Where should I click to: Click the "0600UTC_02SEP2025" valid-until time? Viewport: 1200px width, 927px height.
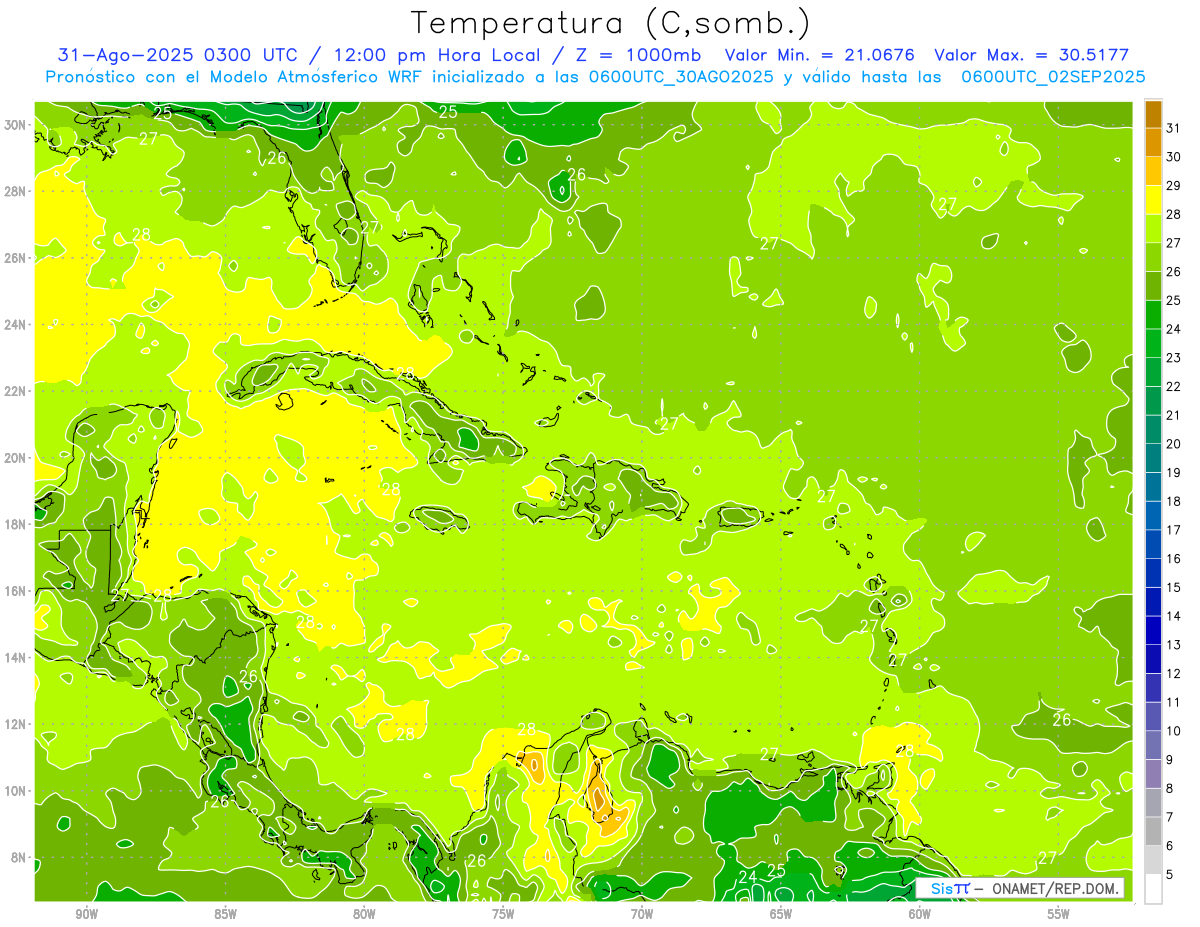pos(1053,77)
